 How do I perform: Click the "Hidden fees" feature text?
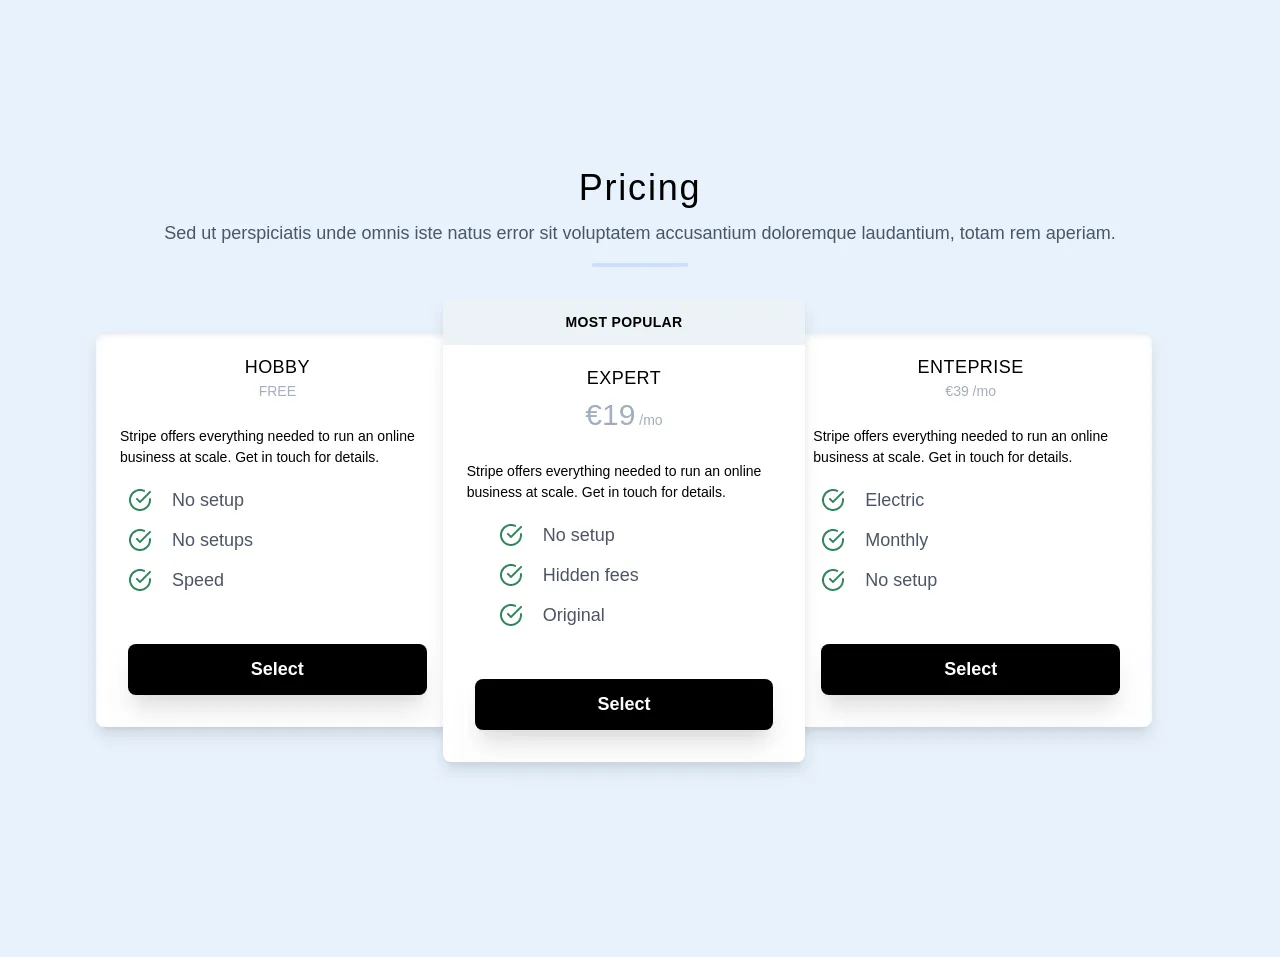[590, 575]
